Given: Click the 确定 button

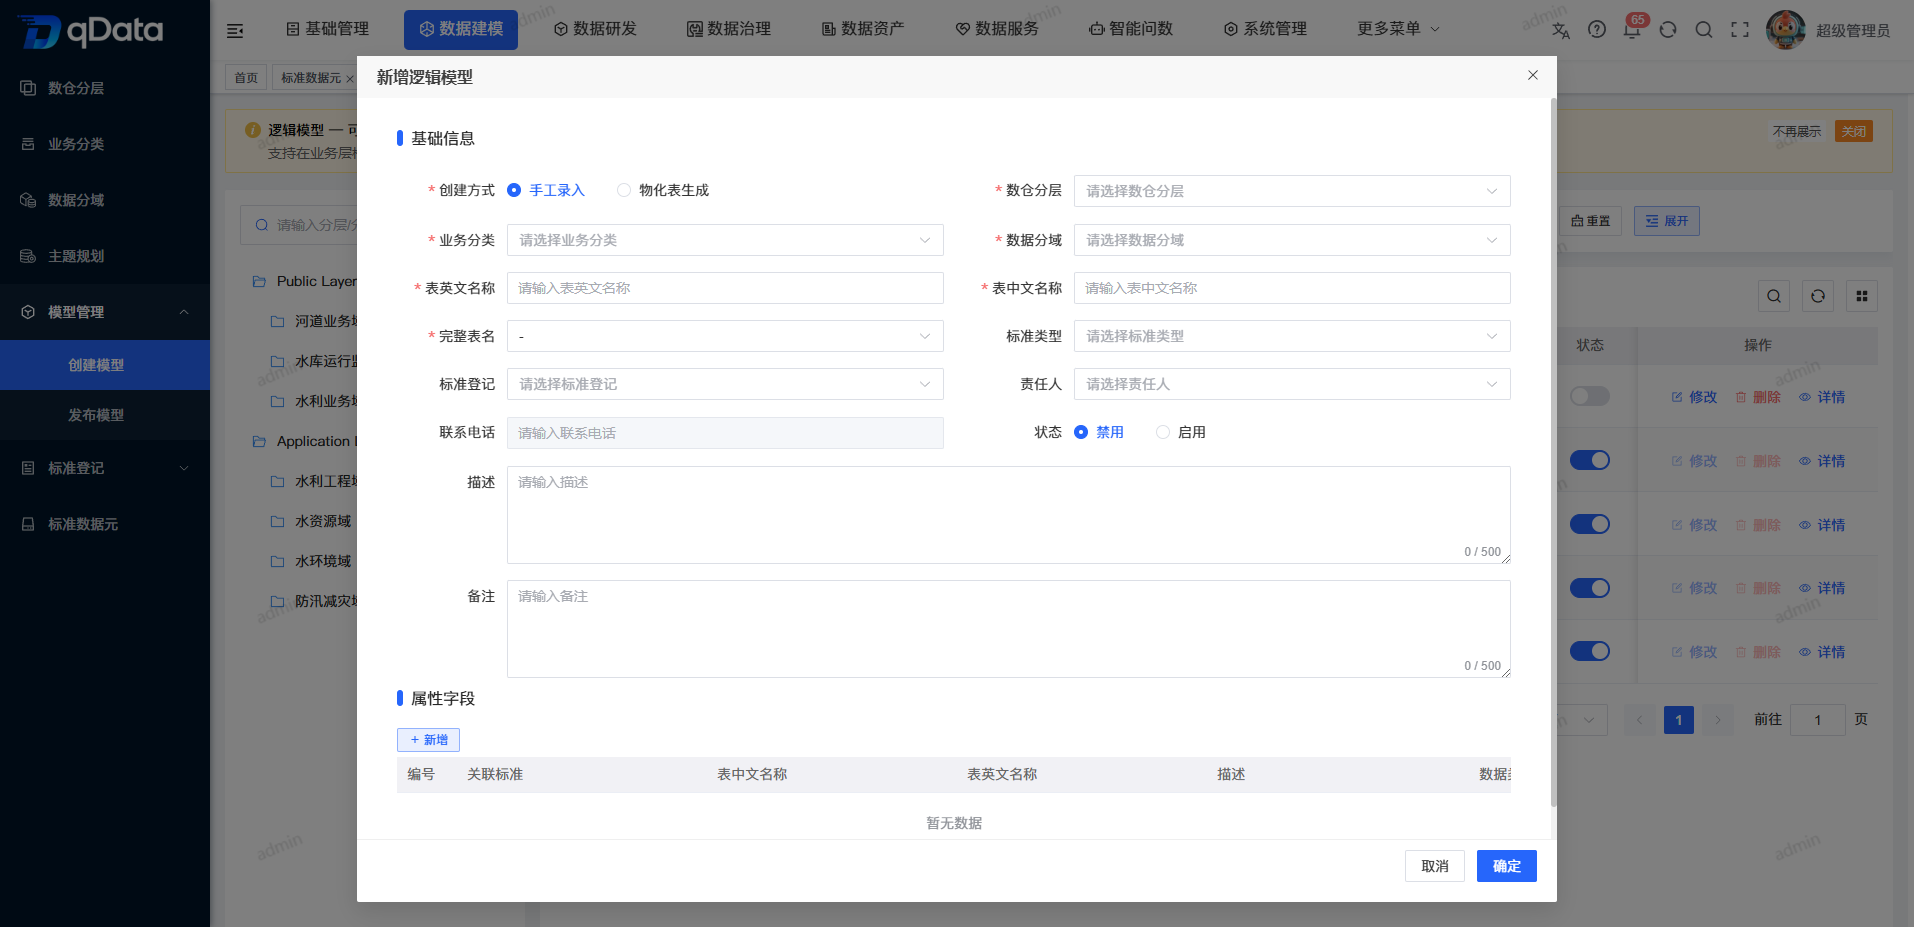Looking at the screenshot, I should 1507,866.
